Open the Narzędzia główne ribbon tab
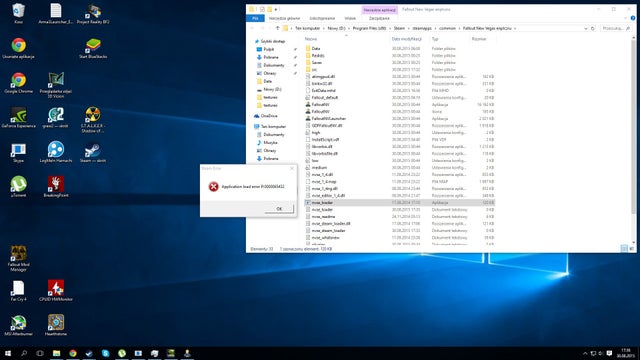This screenshot has width=640, height=360. coord(284,18)
